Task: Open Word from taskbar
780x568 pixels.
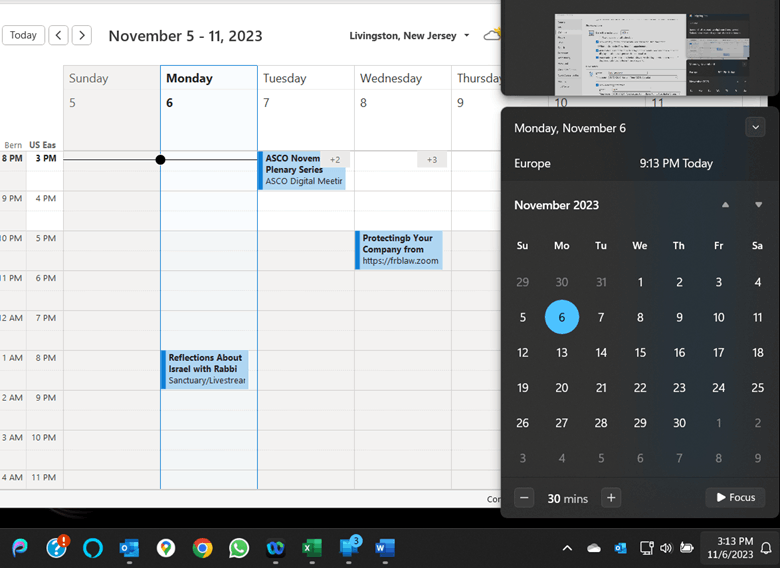Action: tap(385, 548)
